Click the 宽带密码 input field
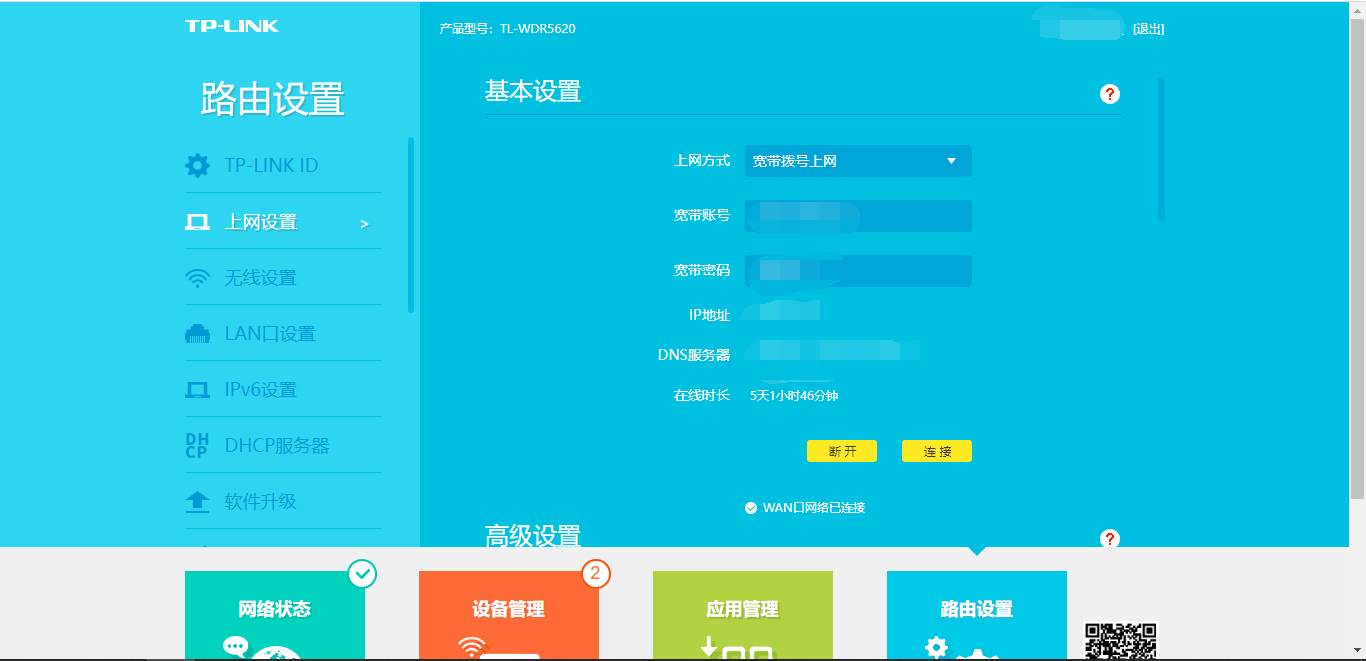 (858, 271)
